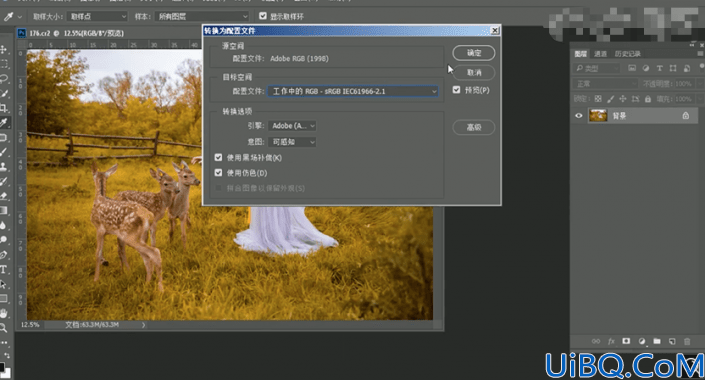Select the Zoom magnifier tool
This screenshot has width=705, height=380.
4,328
